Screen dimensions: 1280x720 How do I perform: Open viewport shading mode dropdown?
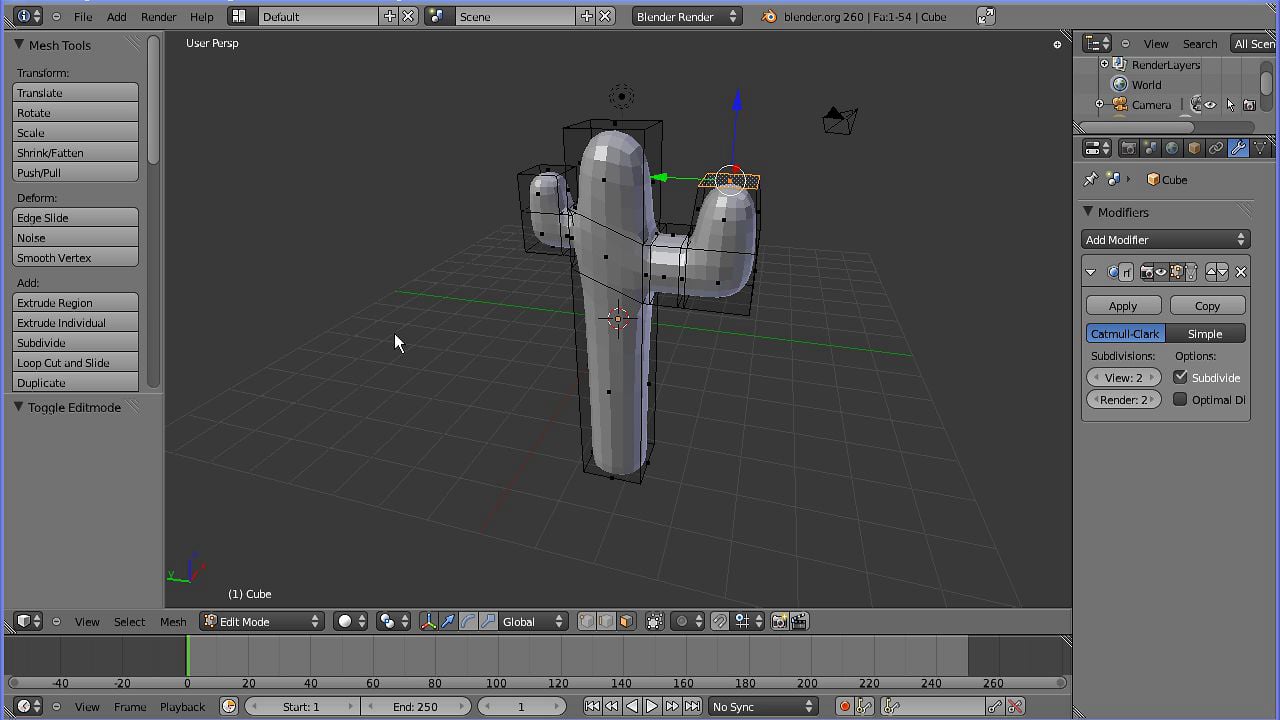[x=352, y=622]
